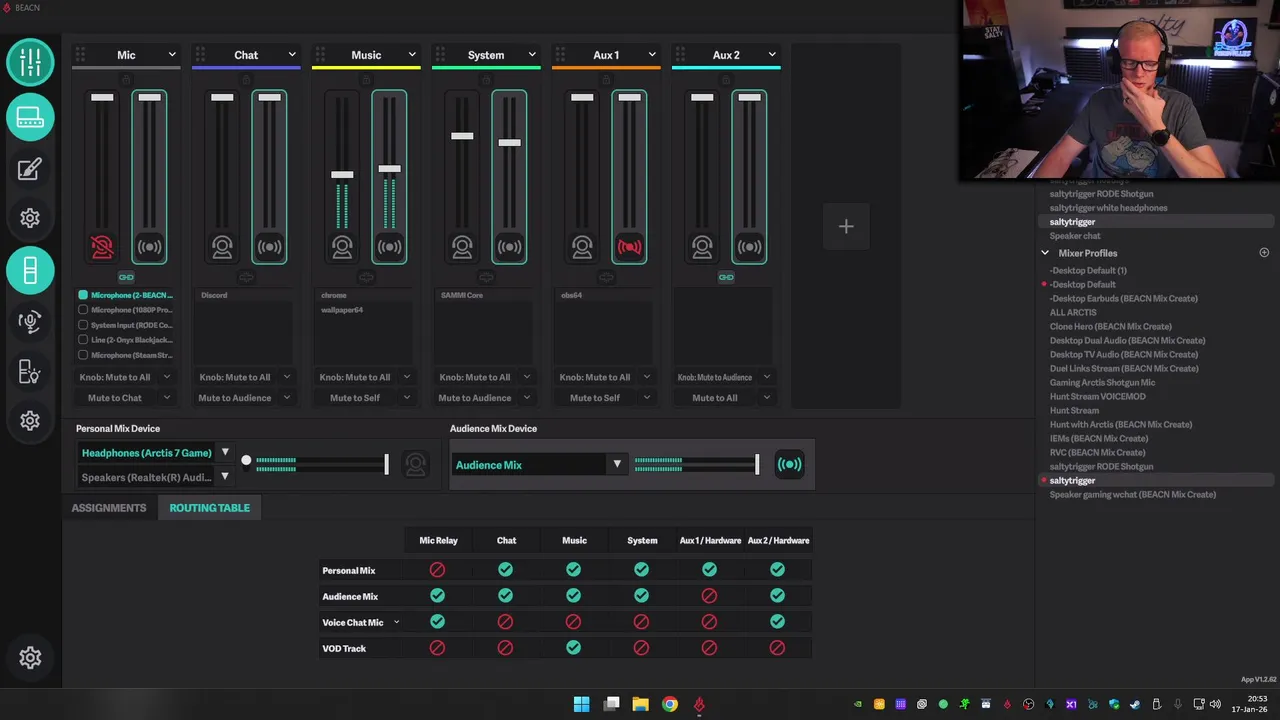Image resolution: width=1280 pixels, height=720 pixels.
Task: Check Line (2-Onyx Blackjack input checkbox
Action: (83, 340)
